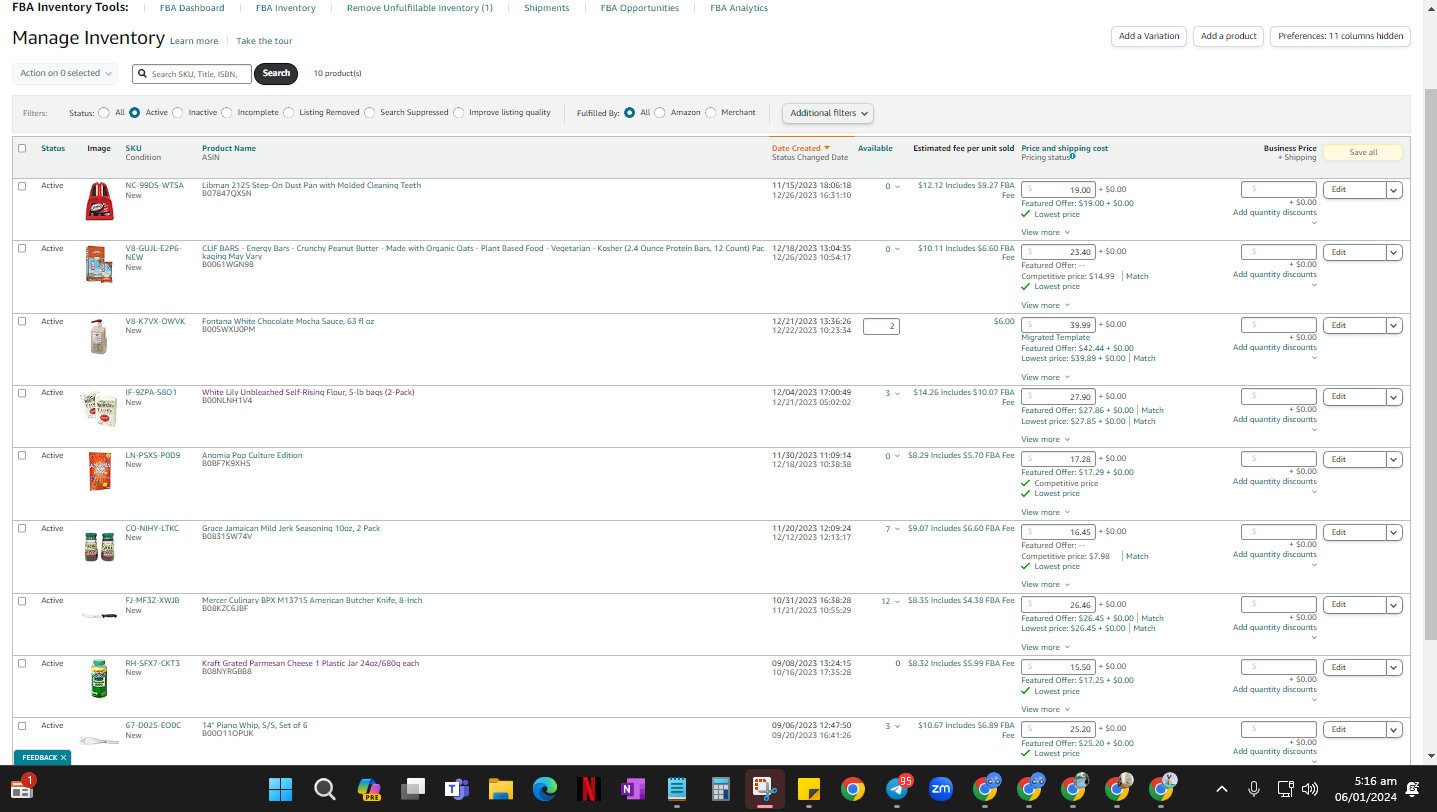Expand the Additional filters dropdown
This screenshot has width=1437, height=812.
tap(828, 113)
